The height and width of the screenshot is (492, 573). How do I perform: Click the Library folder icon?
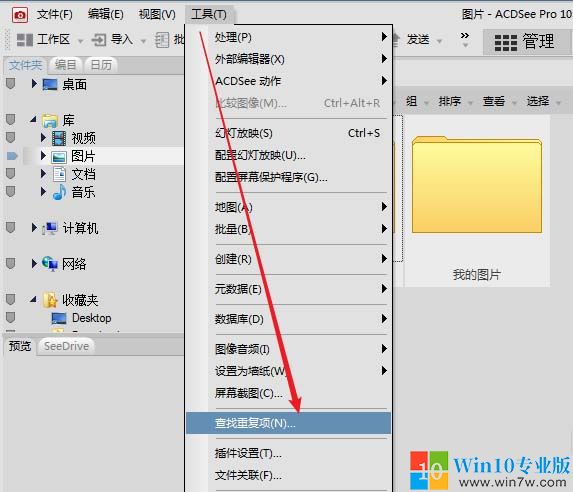tap(50, 120)
